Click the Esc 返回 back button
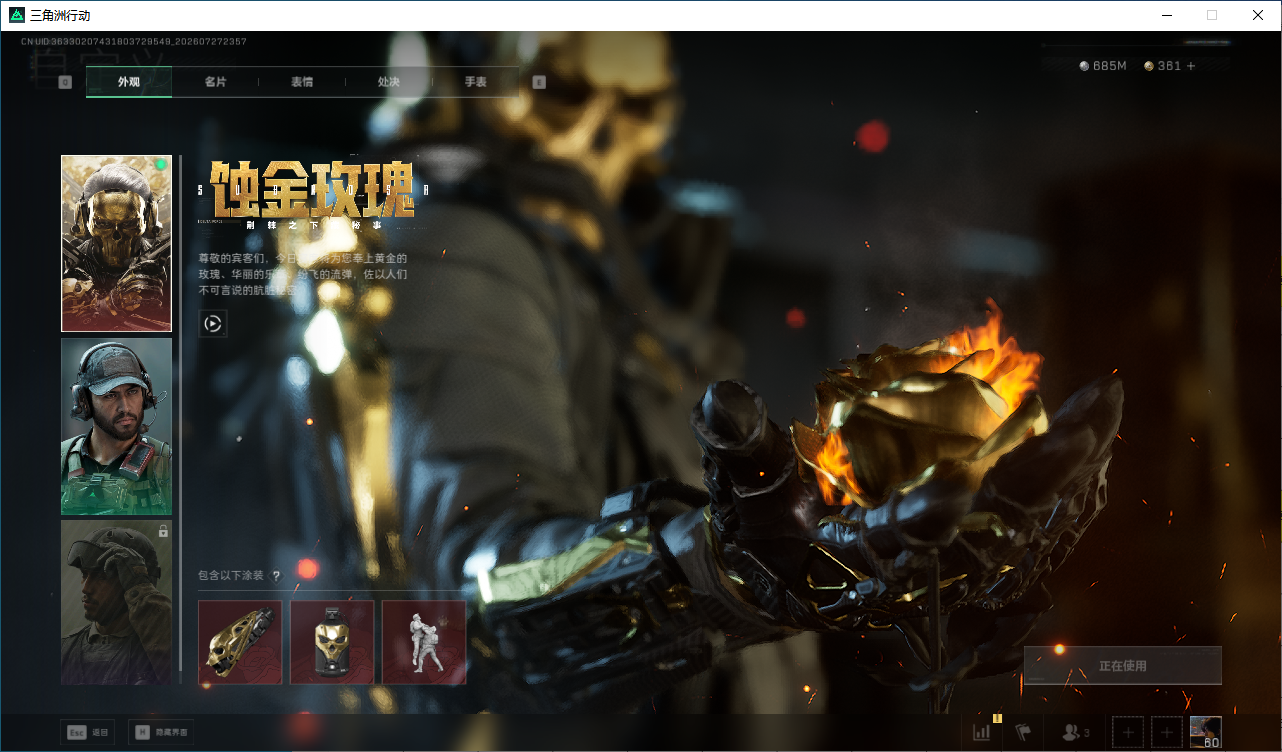The width and height of the screenshot is (1282, 752). click(x=87, y=732)
